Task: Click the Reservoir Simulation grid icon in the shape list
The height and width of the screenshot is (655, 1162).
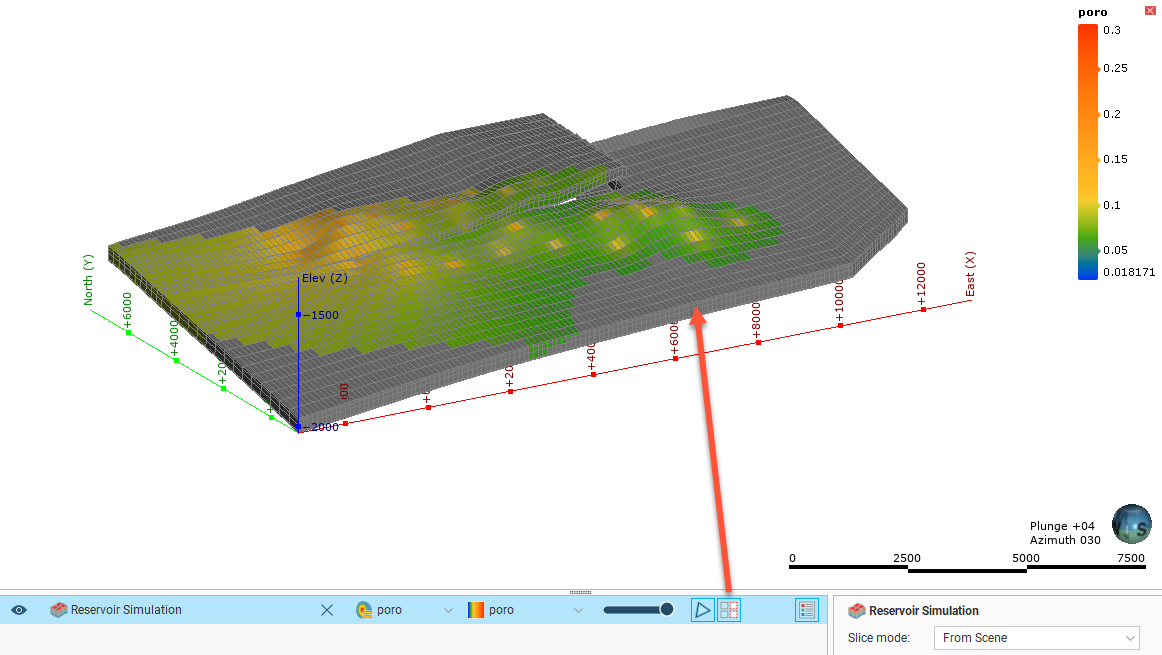Action: (59, 610)
